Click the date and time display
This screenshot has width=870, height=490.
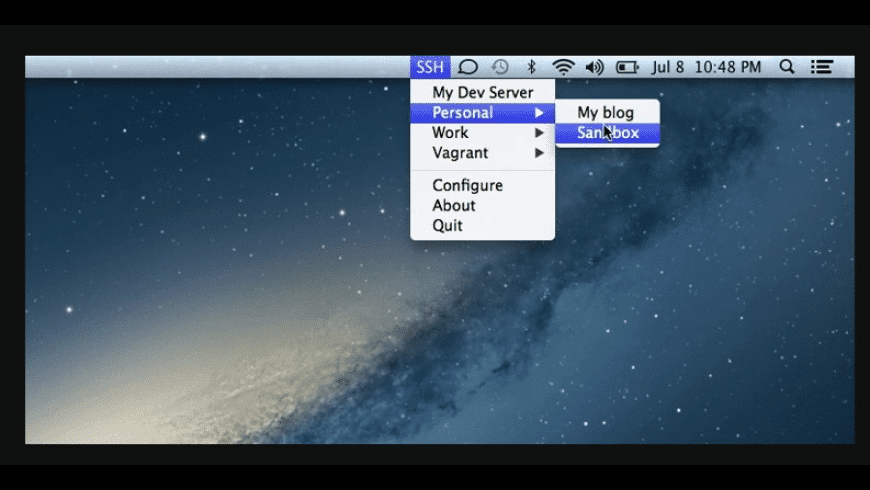[x=706, y=67]
